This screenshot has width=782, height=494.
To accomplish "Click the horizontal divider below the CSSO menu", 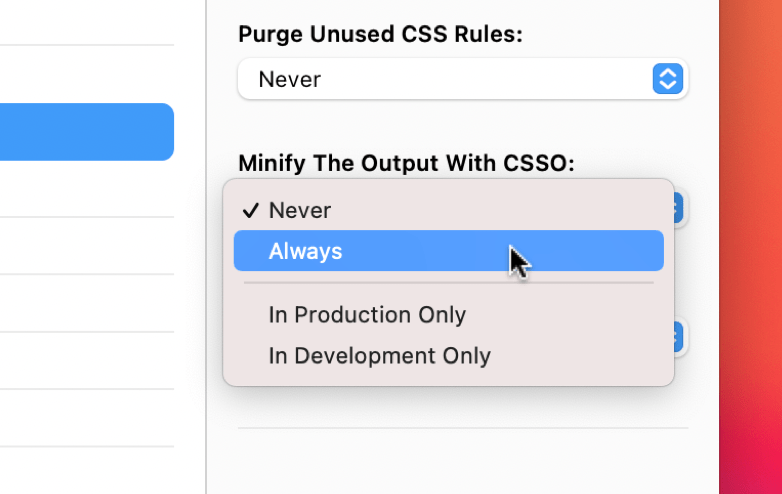I will point(463,428).
